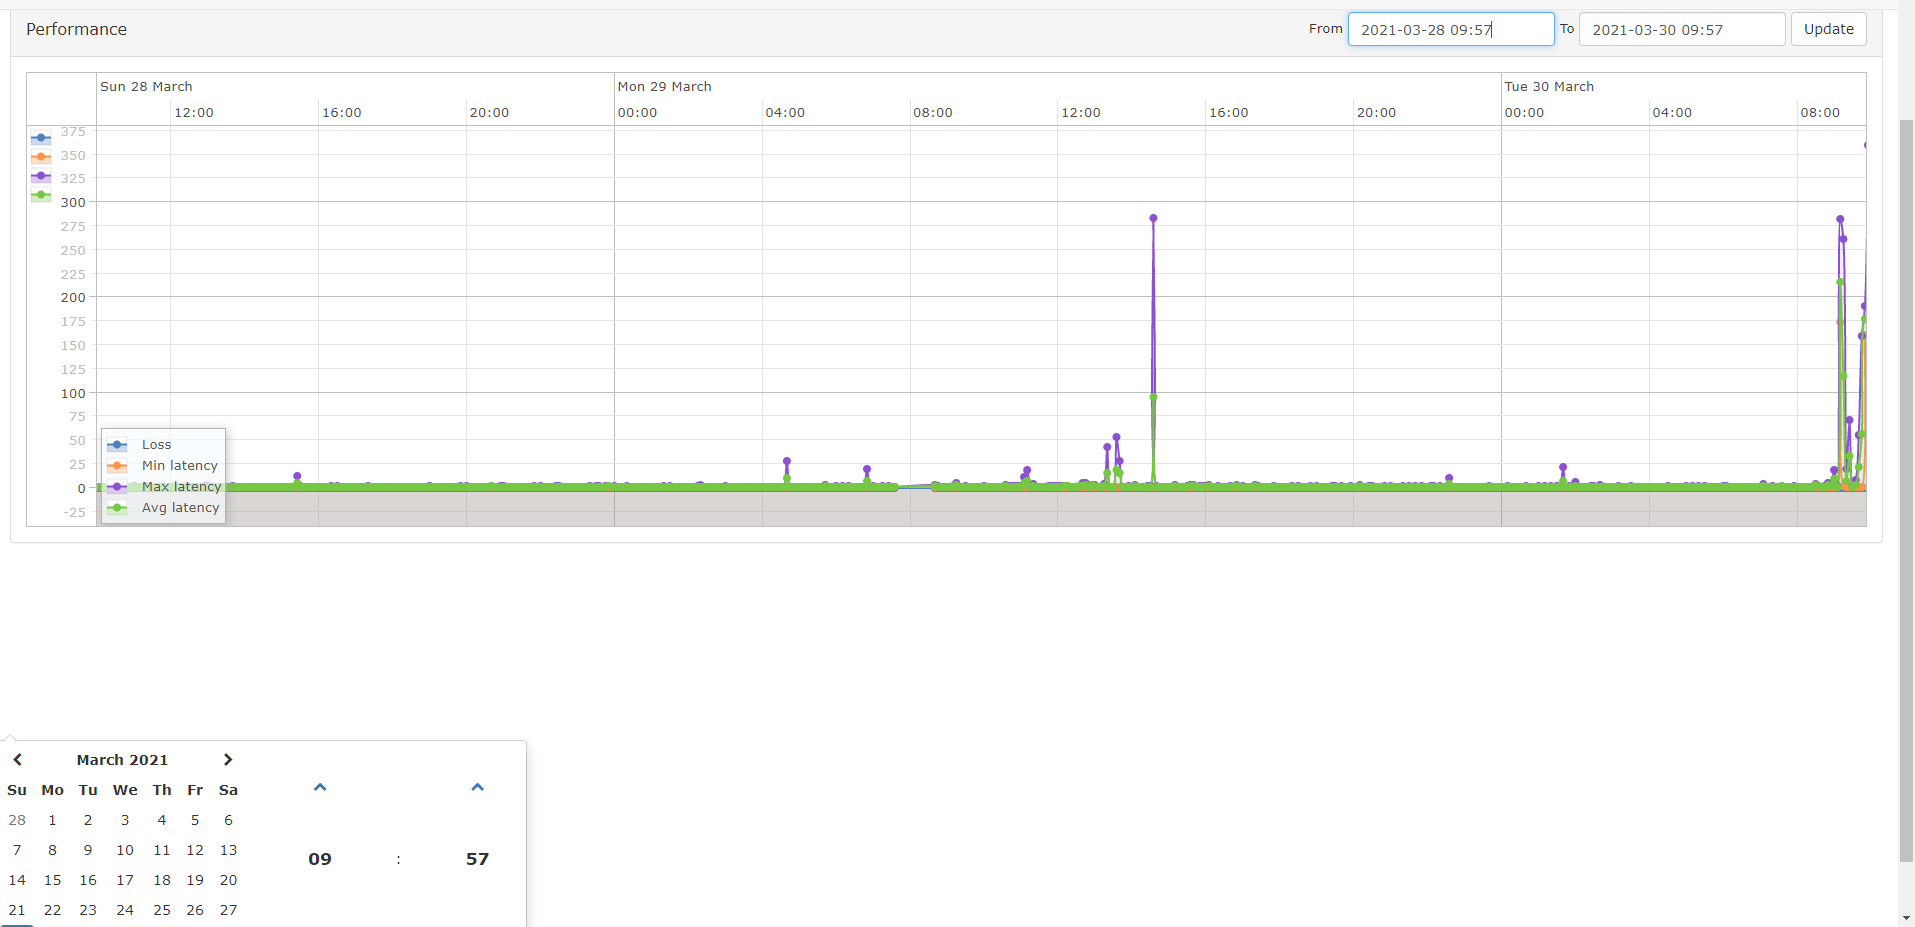Increment the hour using the up chevron
Screen dimensions: 1915x927
[x=319, y=786]
